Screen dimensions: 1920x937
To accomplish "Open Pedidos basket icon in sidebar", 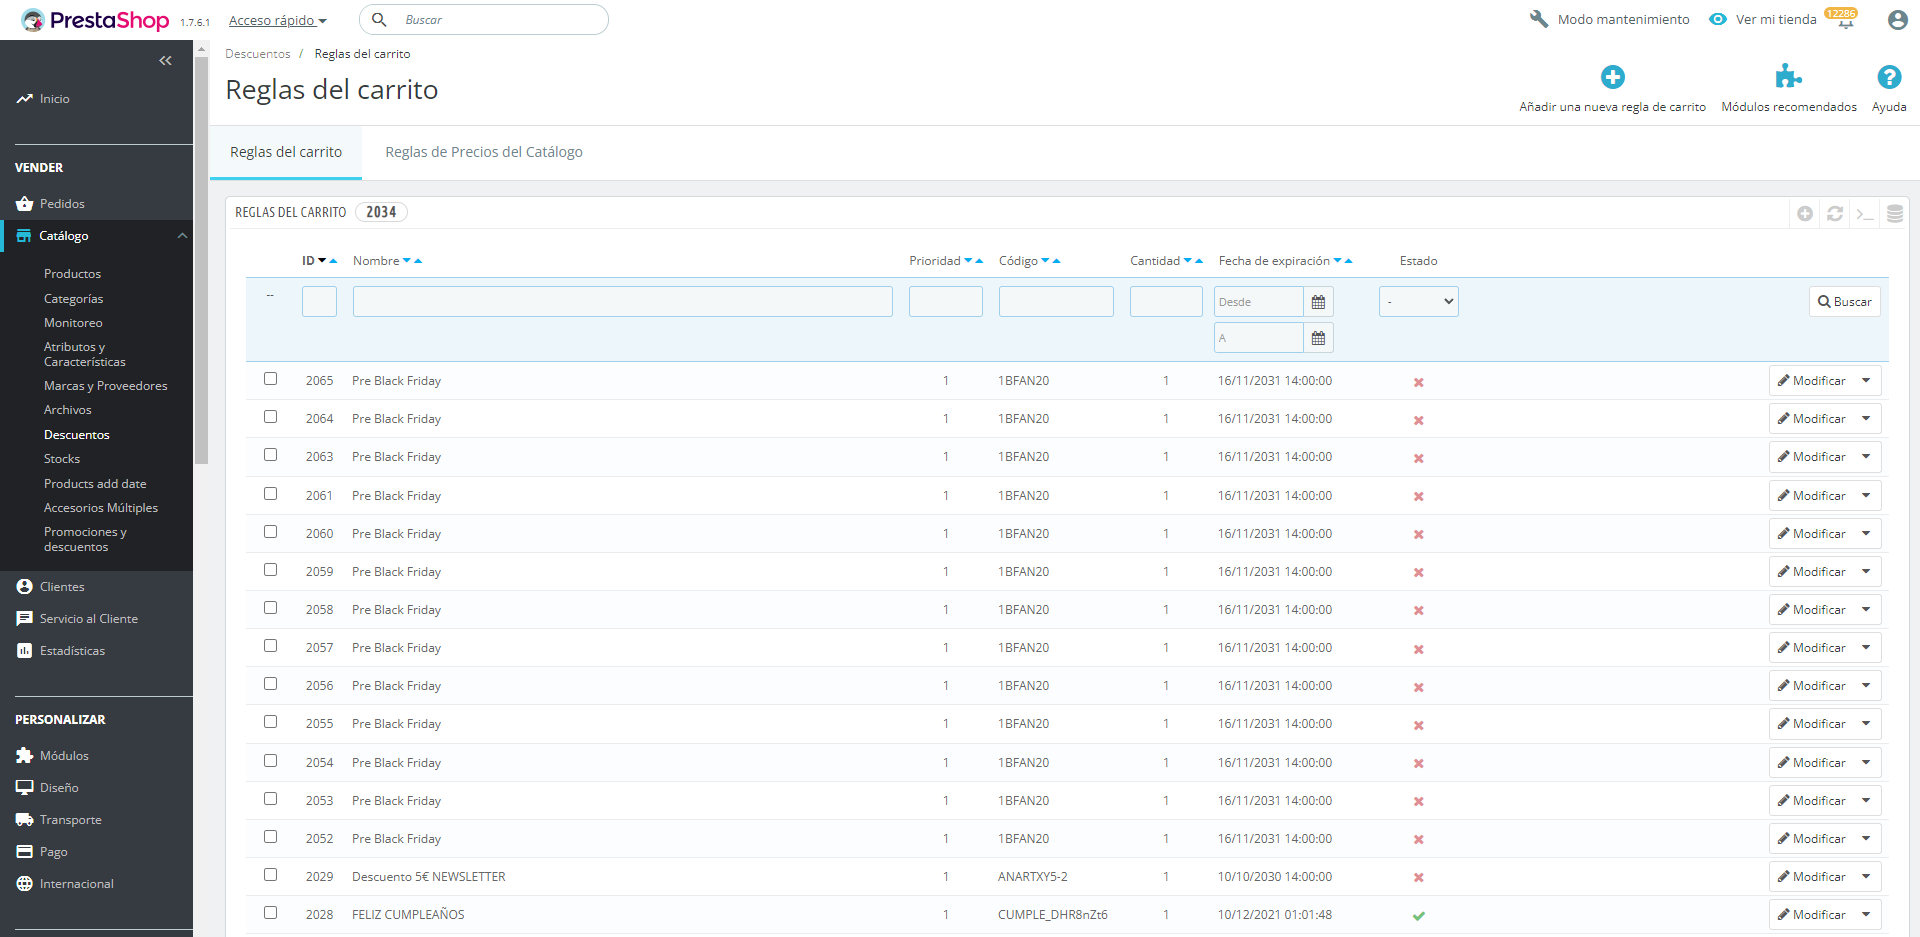I will tap(25, 204).
